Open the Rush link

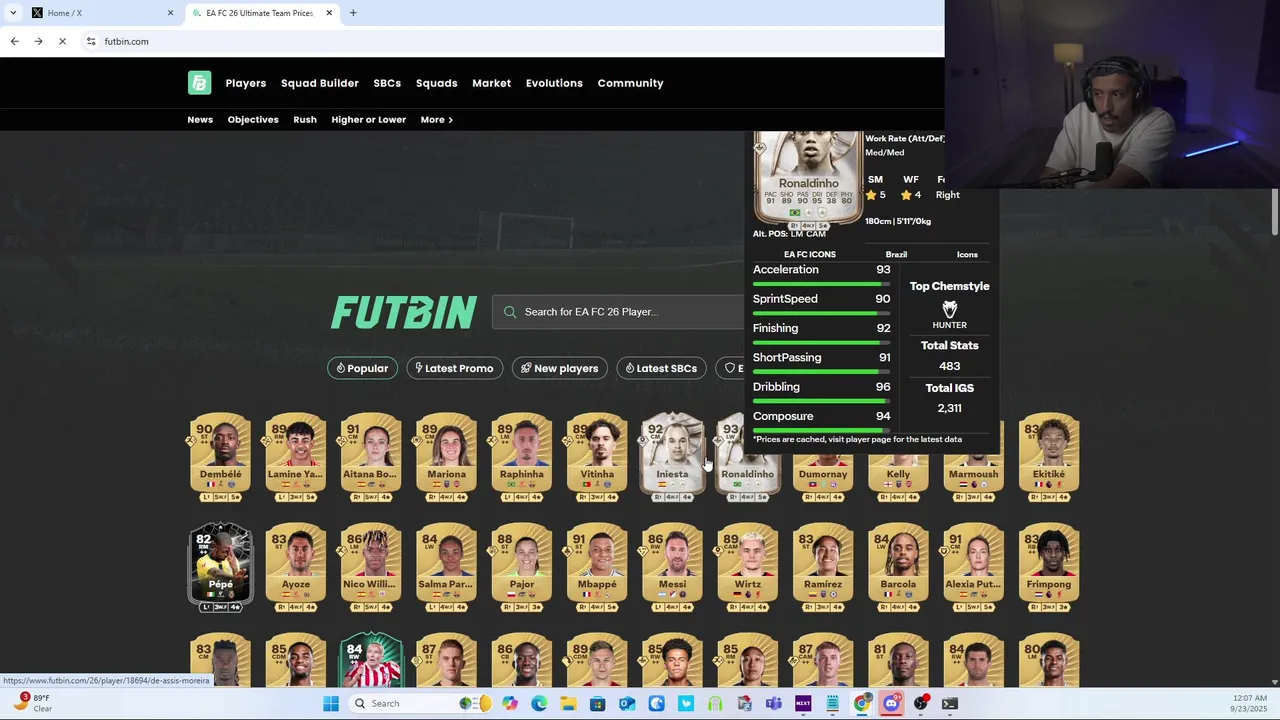point(305,119)
